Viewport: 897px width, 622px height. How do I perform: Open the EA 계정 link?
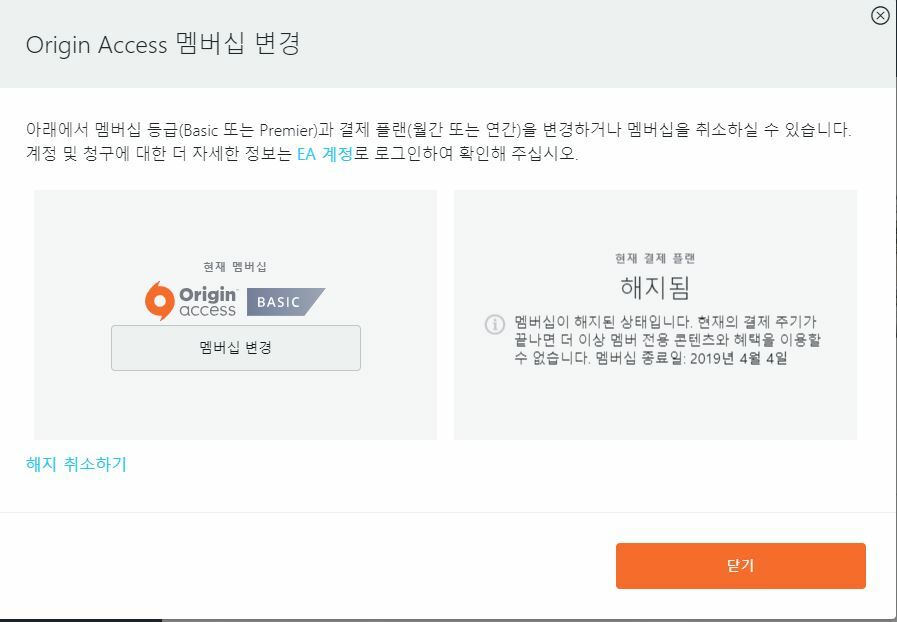tap(325, 154)
